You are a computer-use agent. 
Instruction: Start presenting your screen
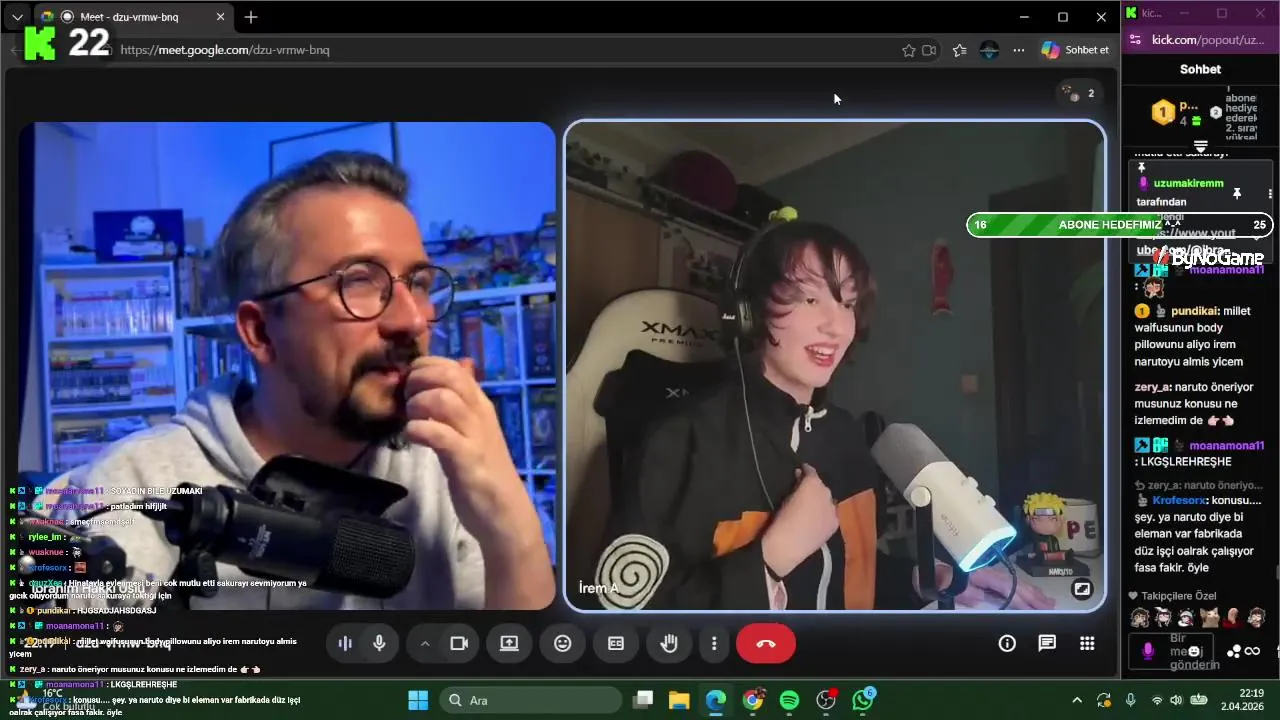(509, 644)
